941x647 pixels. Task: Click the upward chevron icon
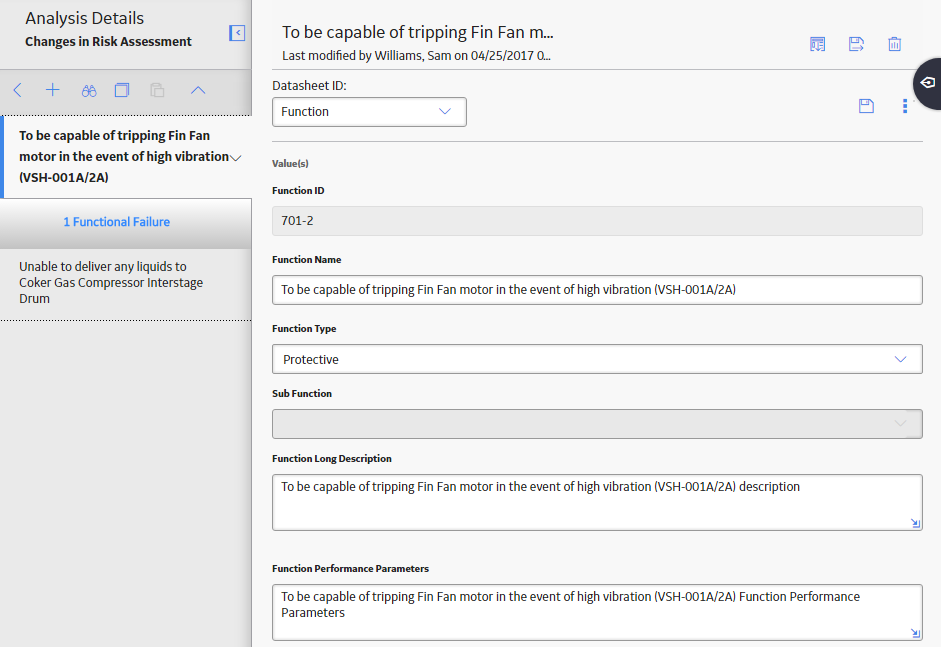pyautogui.click(x=198, y=91)
